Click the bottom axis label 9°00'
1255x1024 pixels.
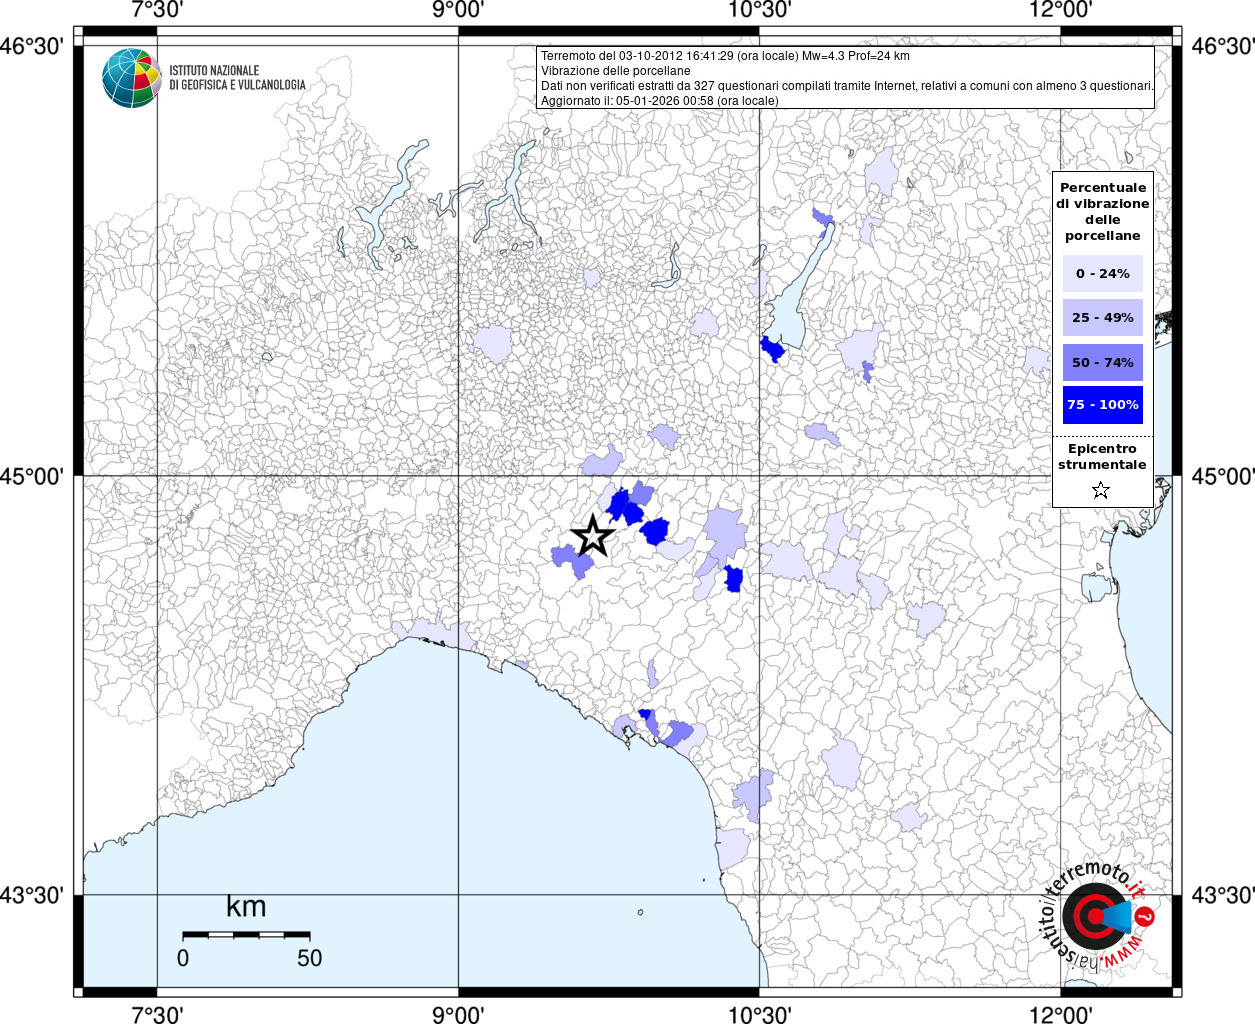click(458, 1014)
